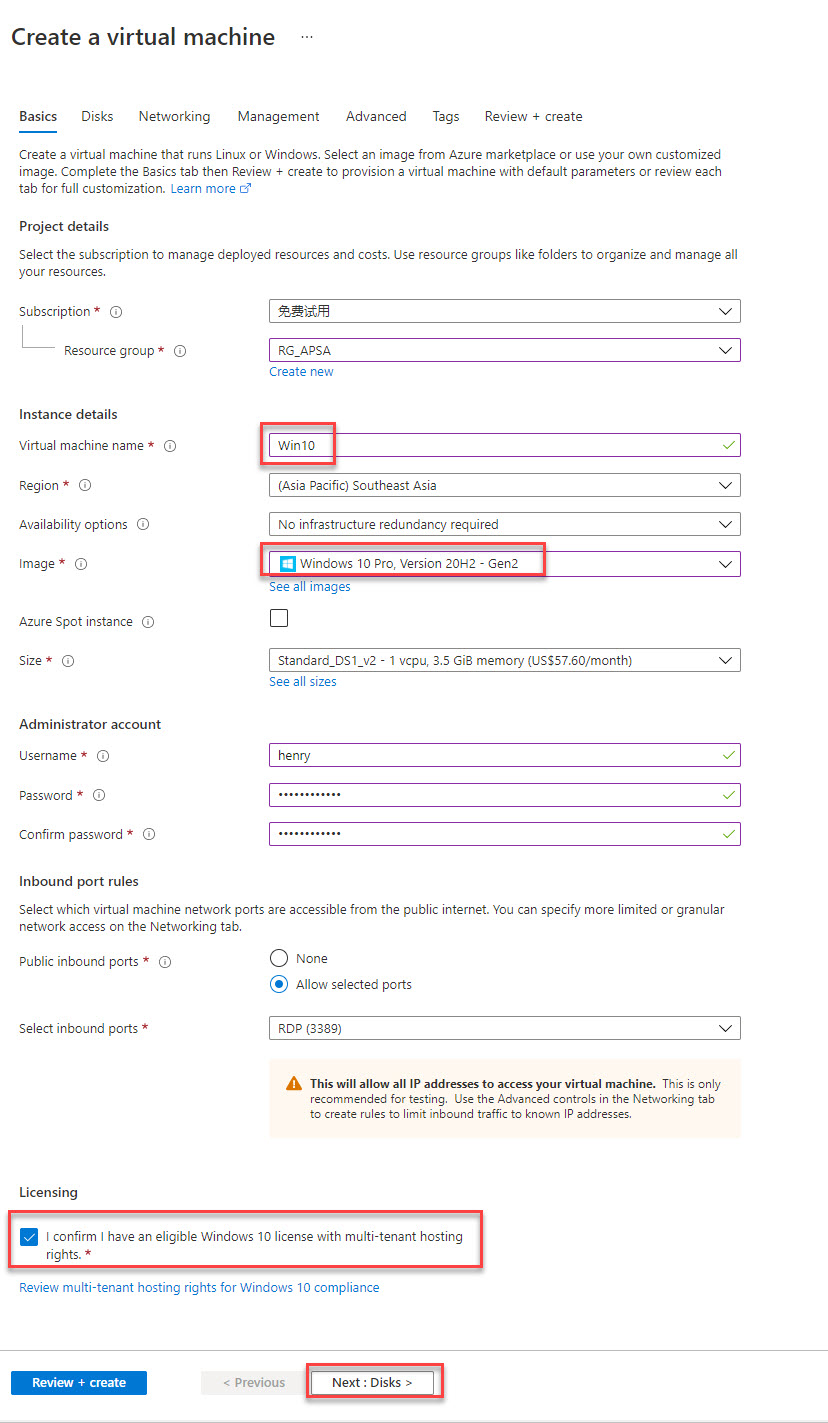Click the info icon next to Image
Screen dimensions: 828x1423
81,564
